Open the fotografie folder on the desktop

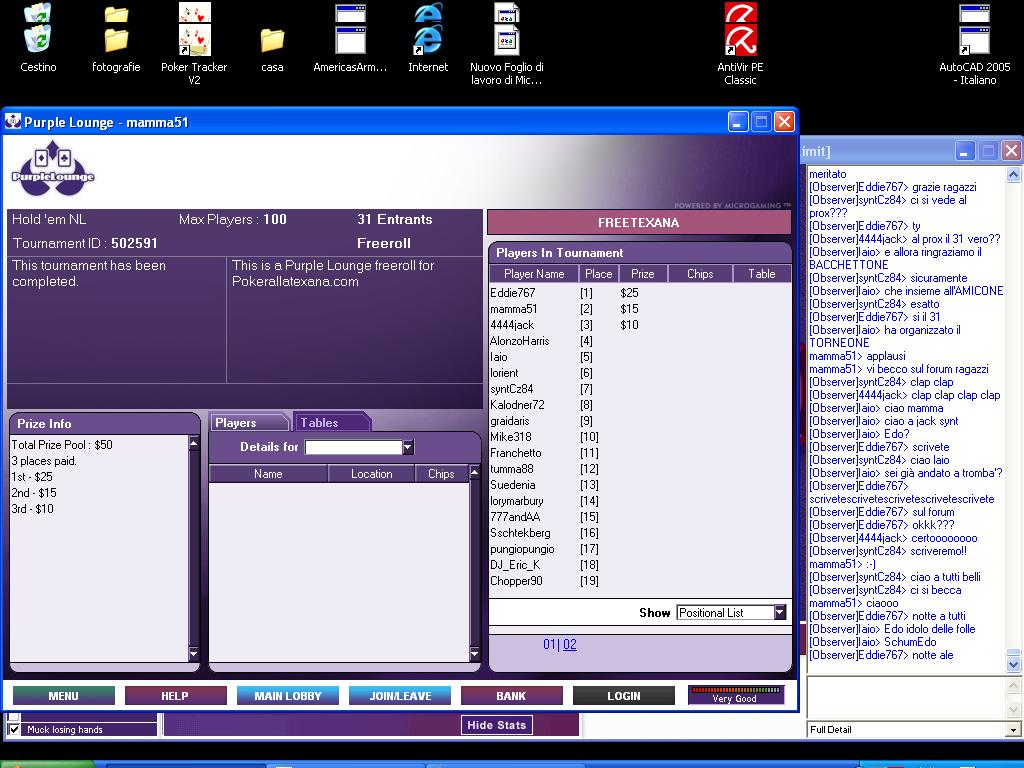click(x=116, y=39)
